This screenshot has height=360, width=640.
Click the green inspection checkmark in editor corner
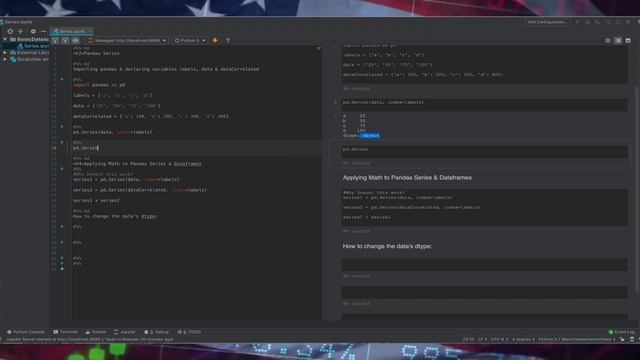318,48
